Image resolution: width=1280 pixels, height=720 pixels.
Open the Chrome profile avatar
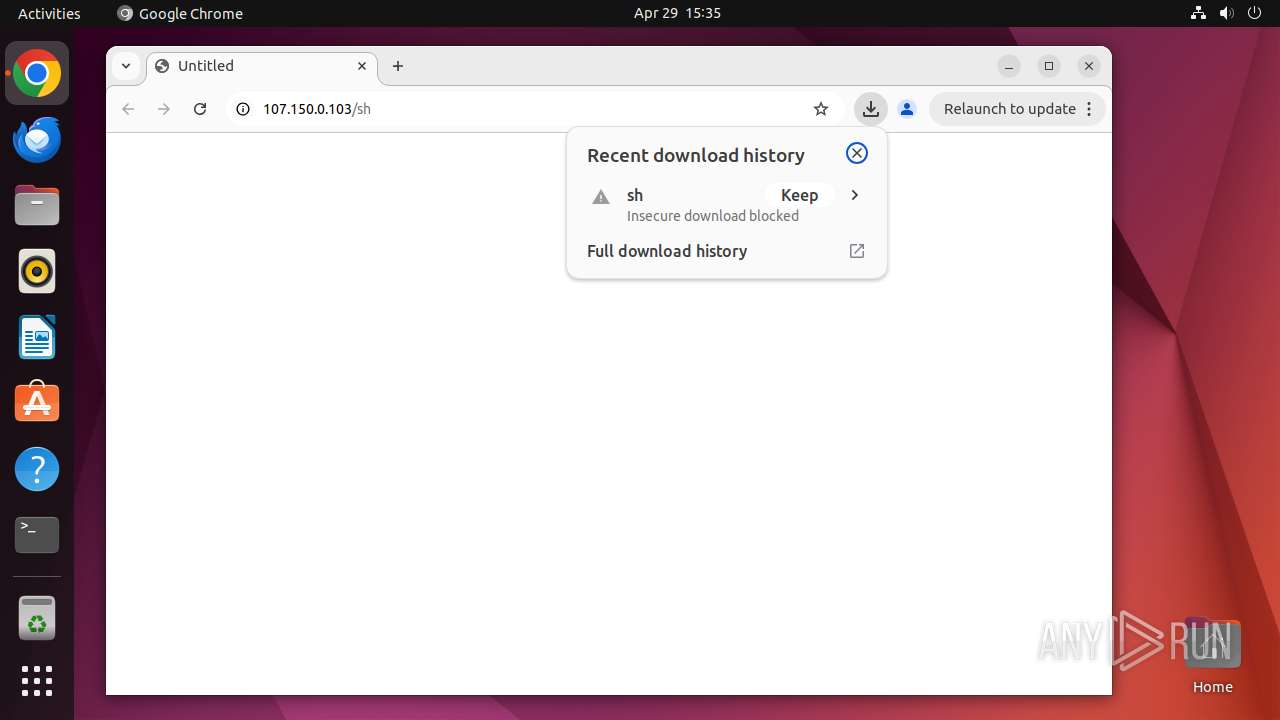coord(907,109)
